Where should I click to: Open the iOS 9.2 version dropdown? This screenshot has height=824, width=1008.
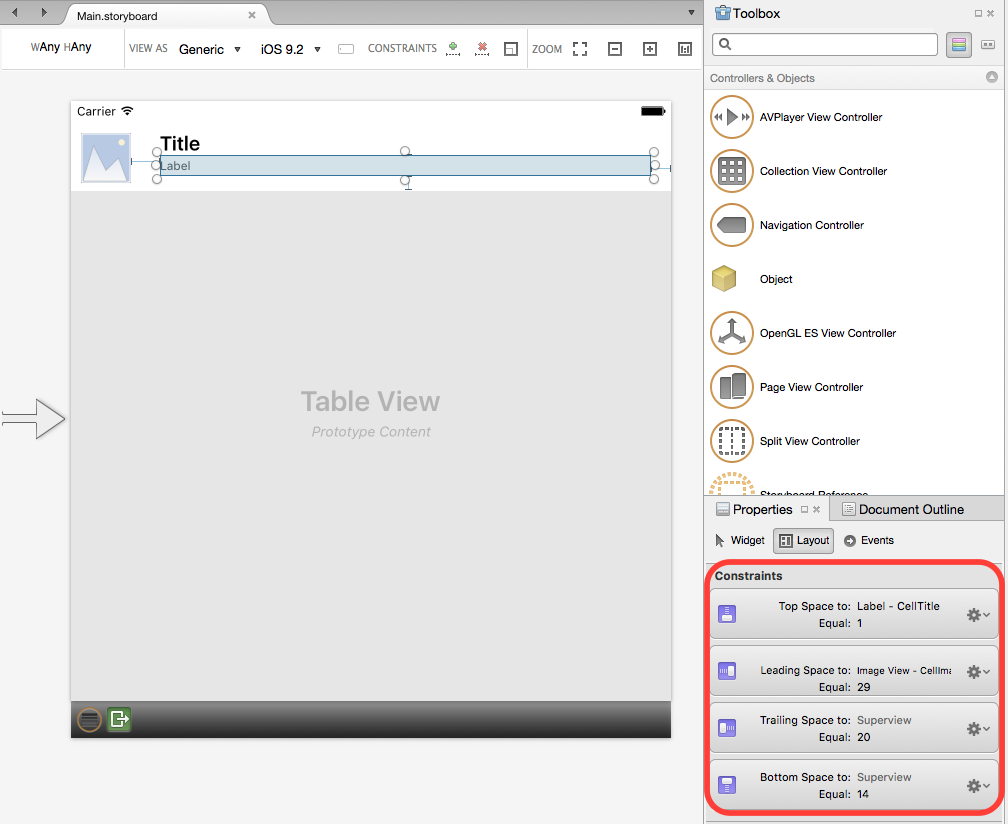coord(291,49)
